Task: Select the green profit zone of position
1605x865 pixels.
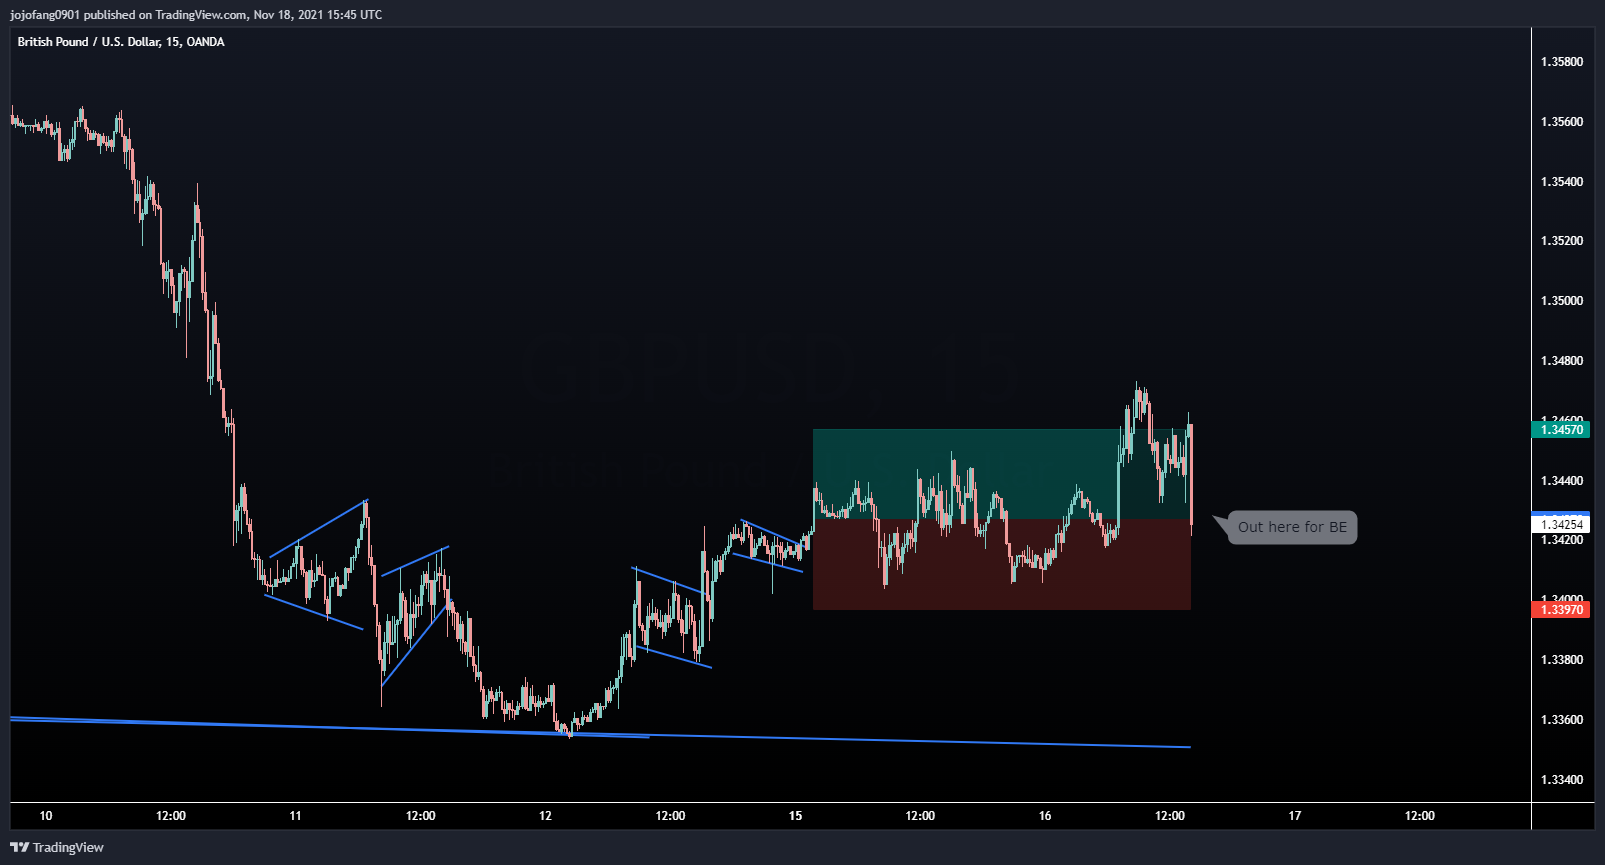Action: click(x=1002, y=474)
